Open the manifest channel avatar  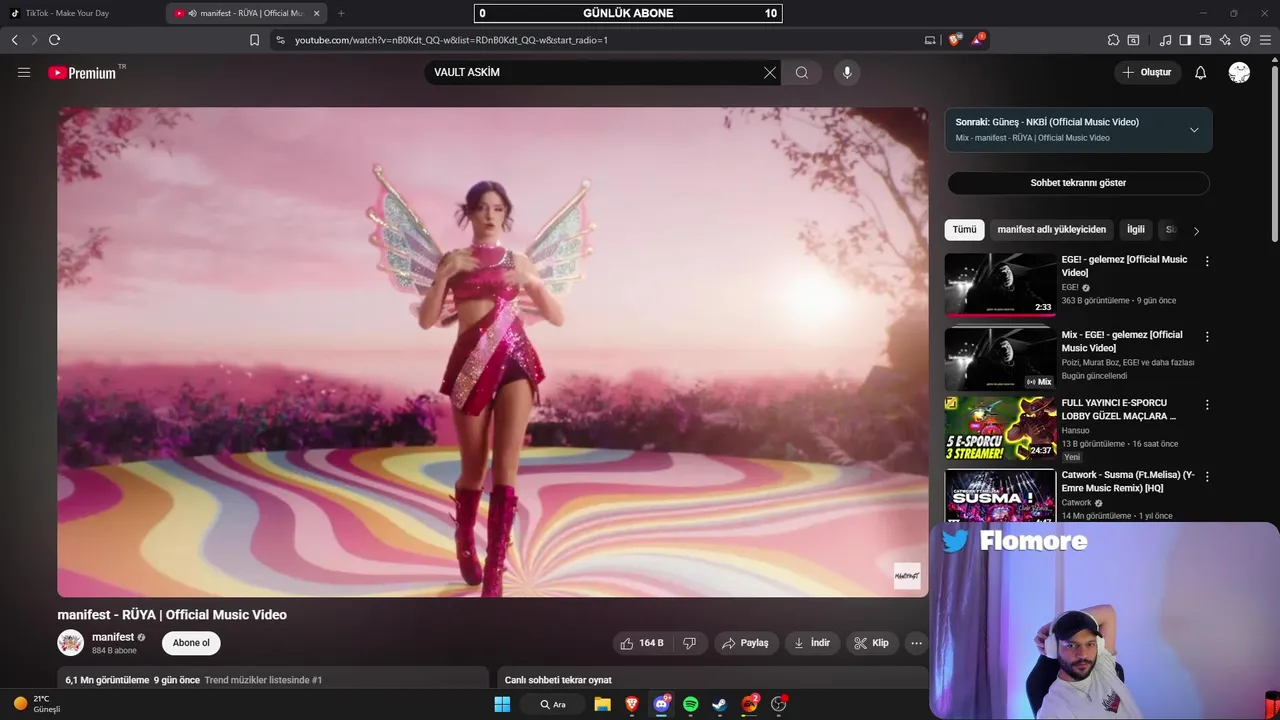70,643
